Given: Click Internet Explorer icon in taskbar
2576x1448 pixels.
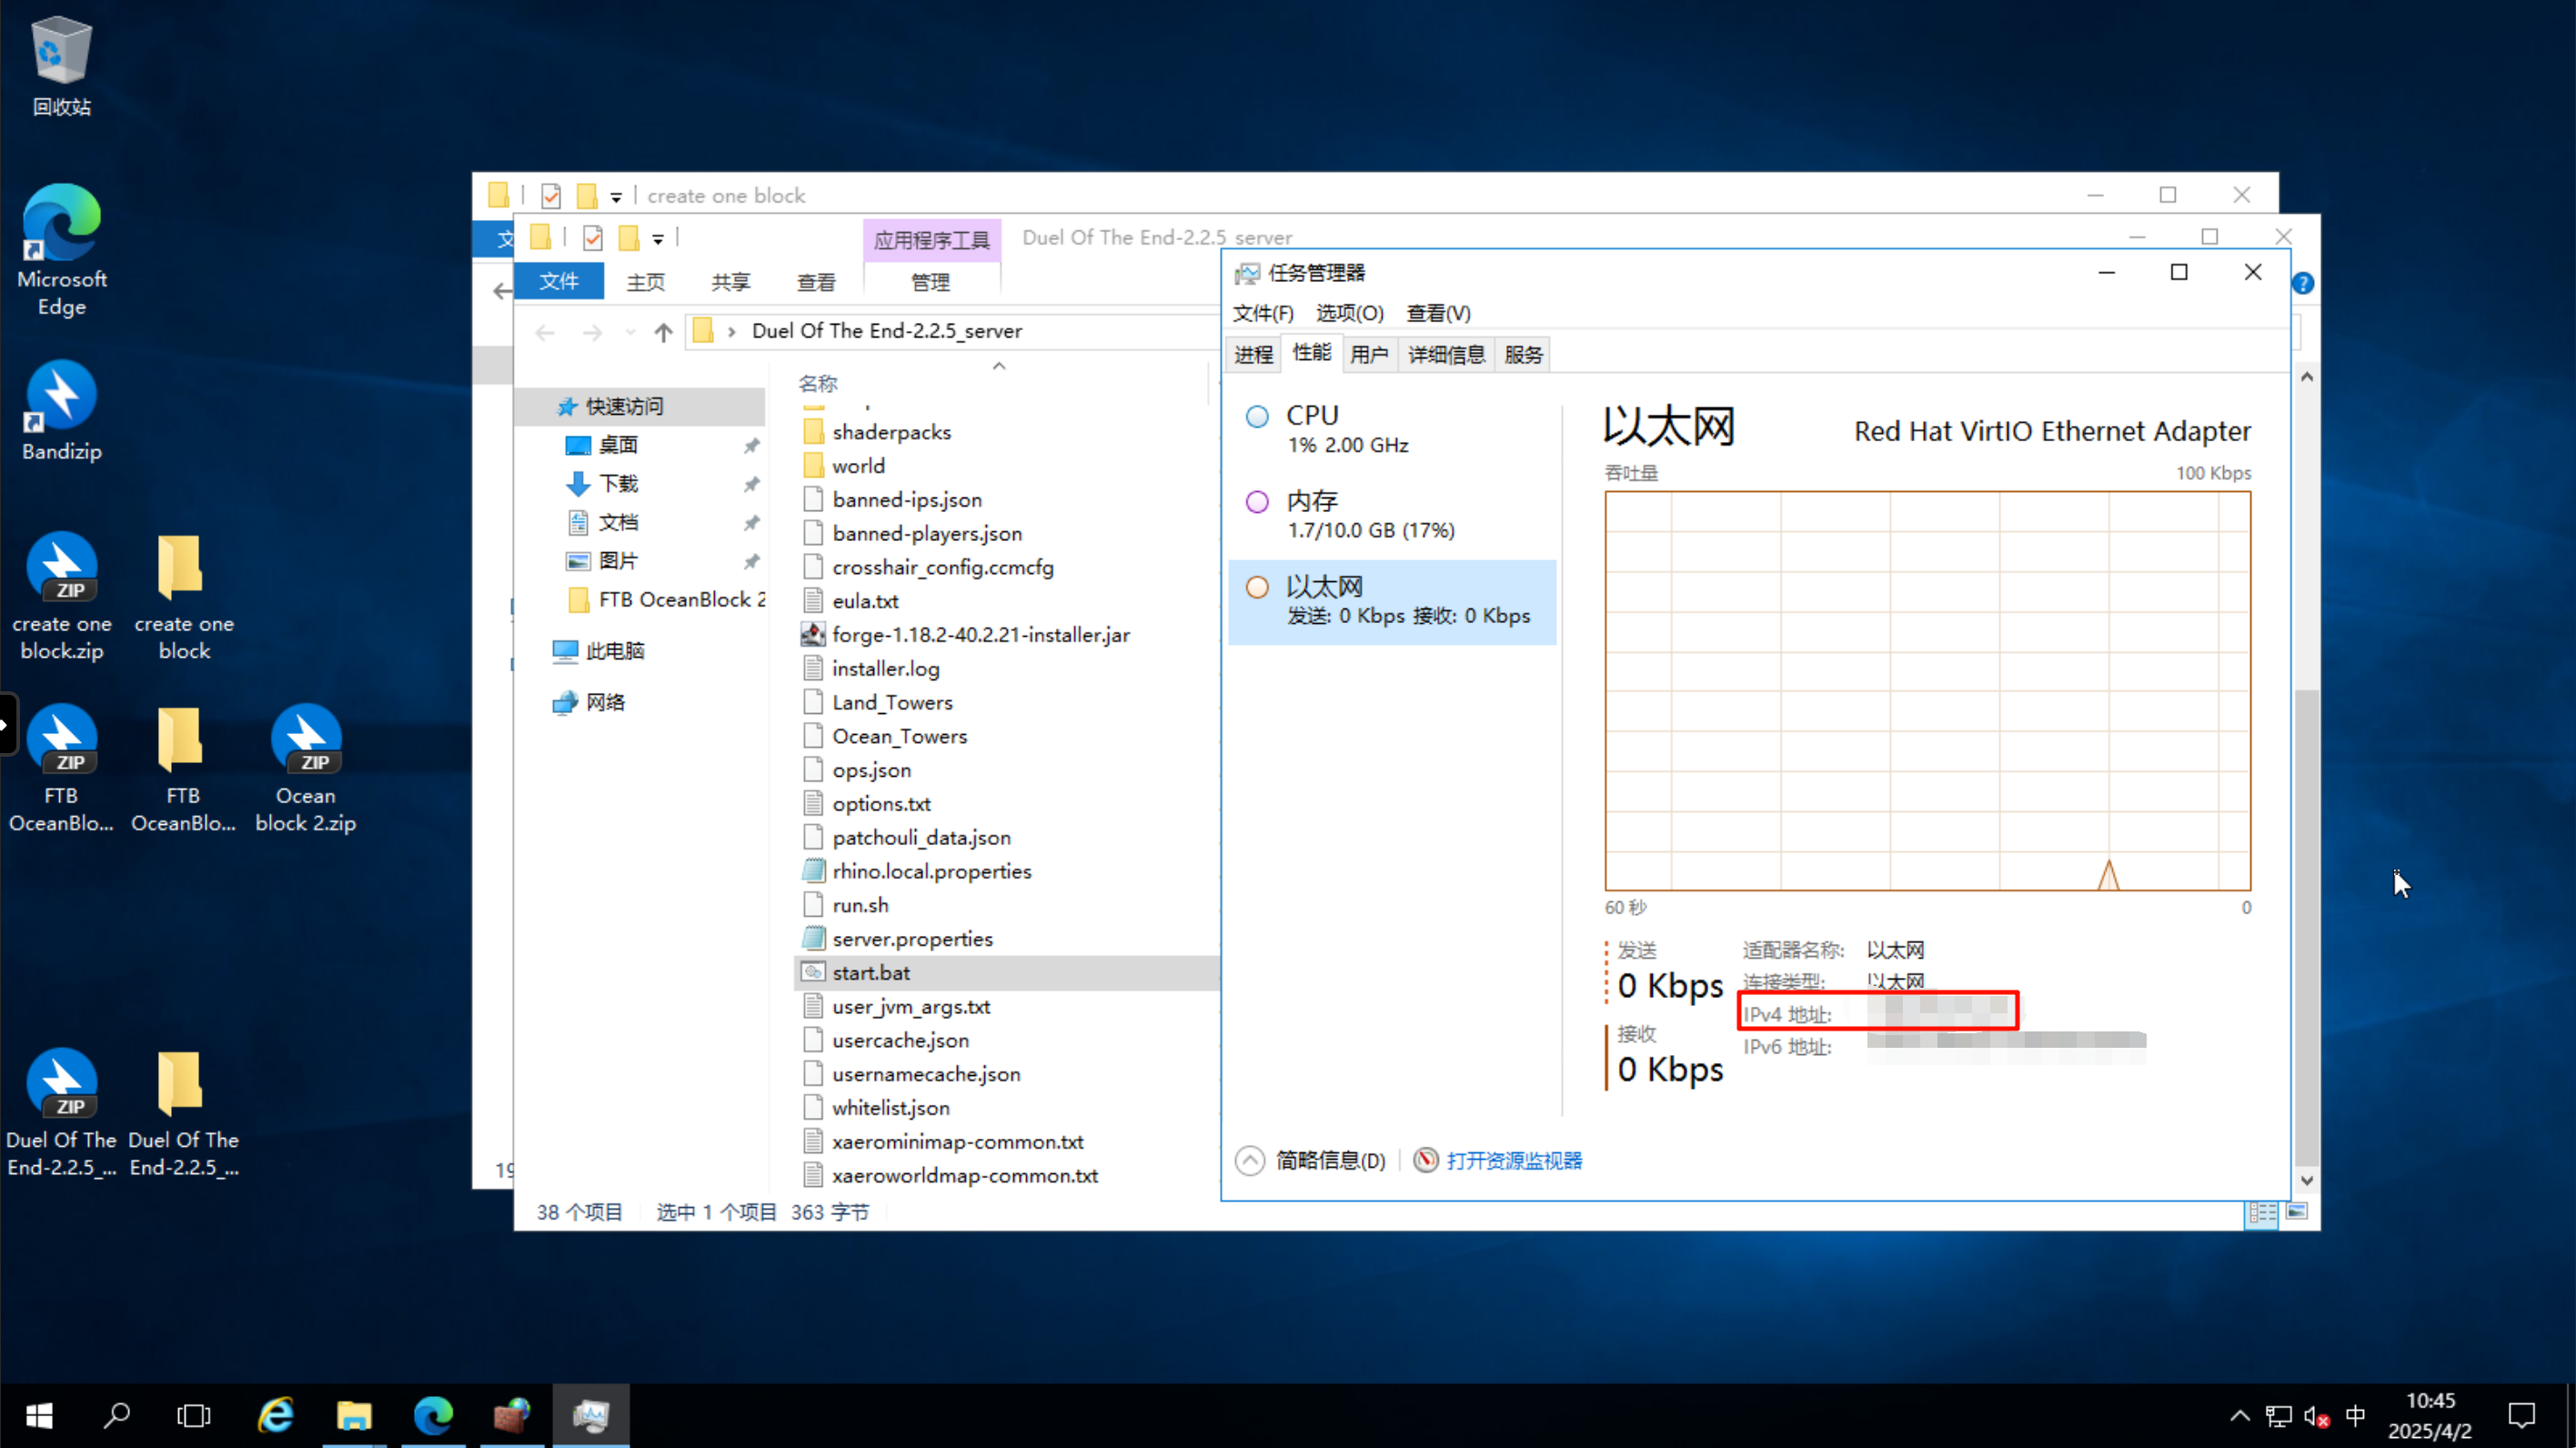Looking at the screenshot, I should (x=275, y=1415).
